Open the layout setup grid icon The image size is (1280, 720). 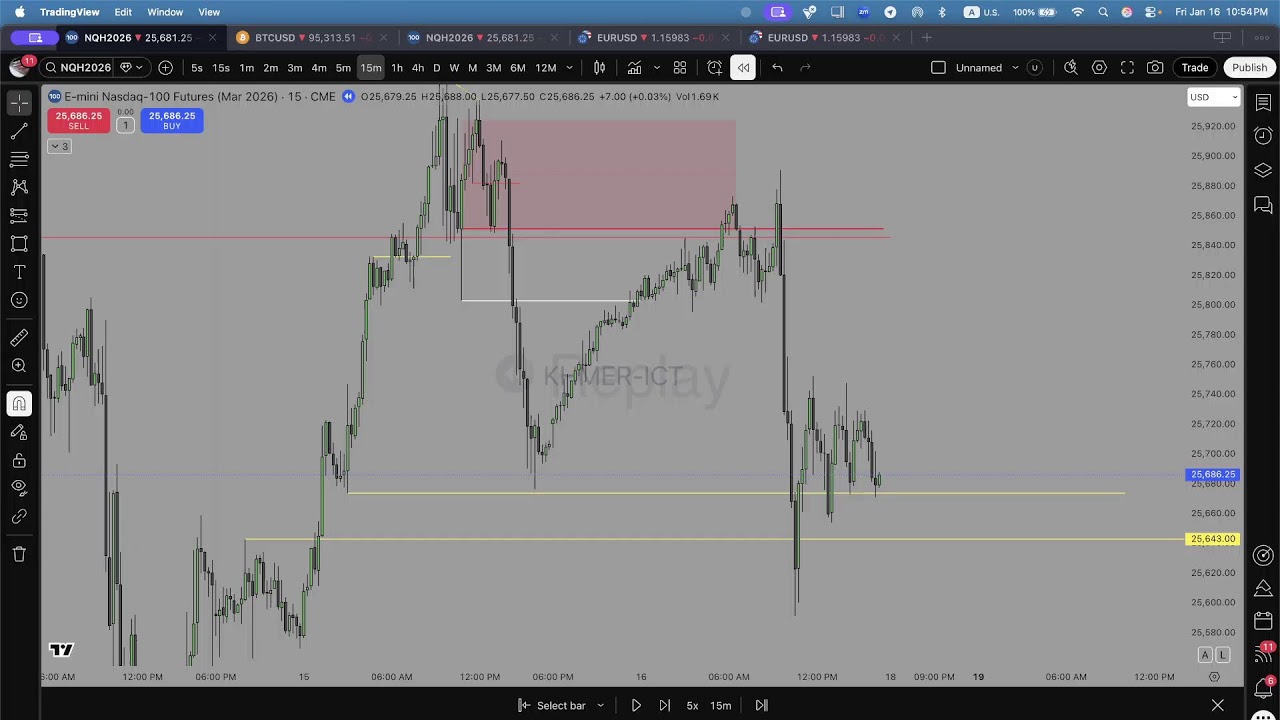point(680,68)
